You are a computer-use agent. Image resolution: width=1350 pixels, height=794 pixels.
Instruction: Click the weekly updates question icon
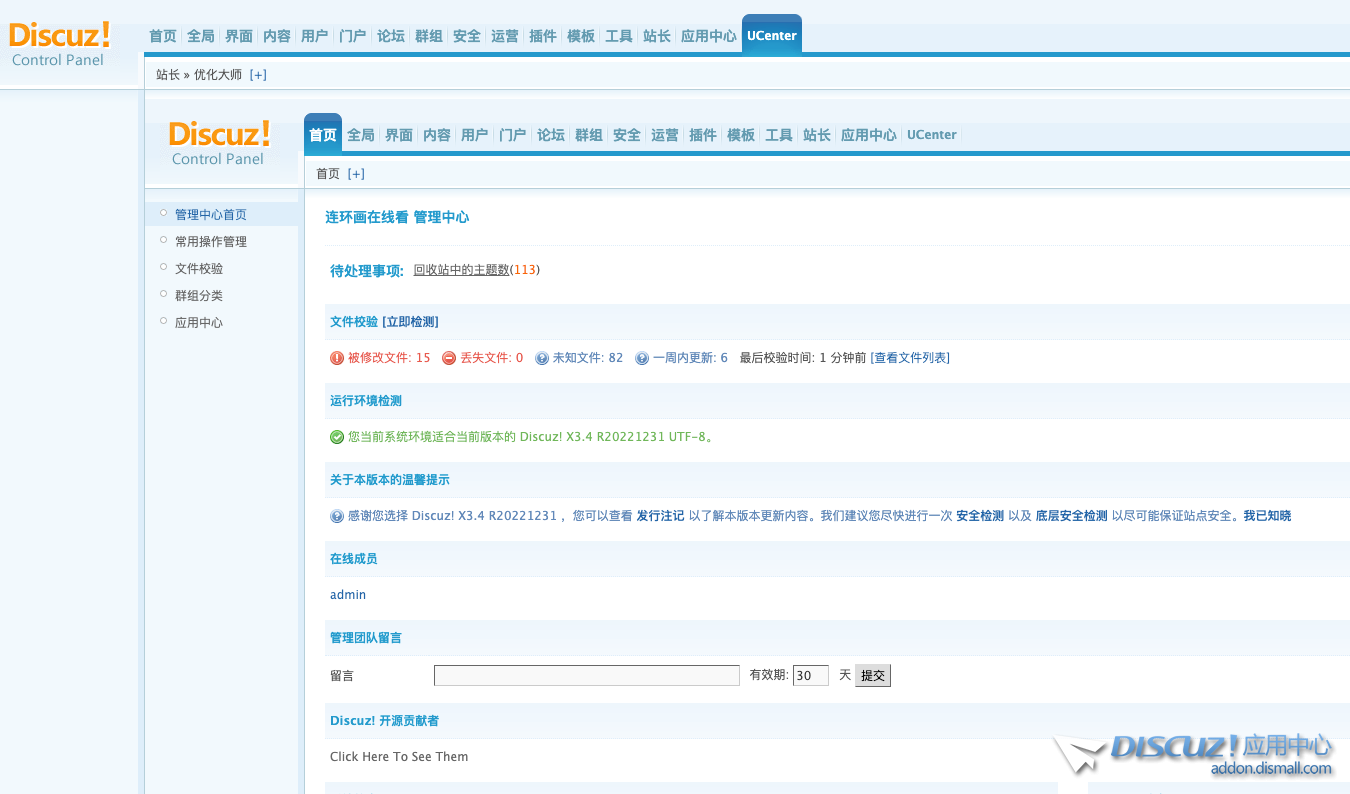(x=642, y=358)
